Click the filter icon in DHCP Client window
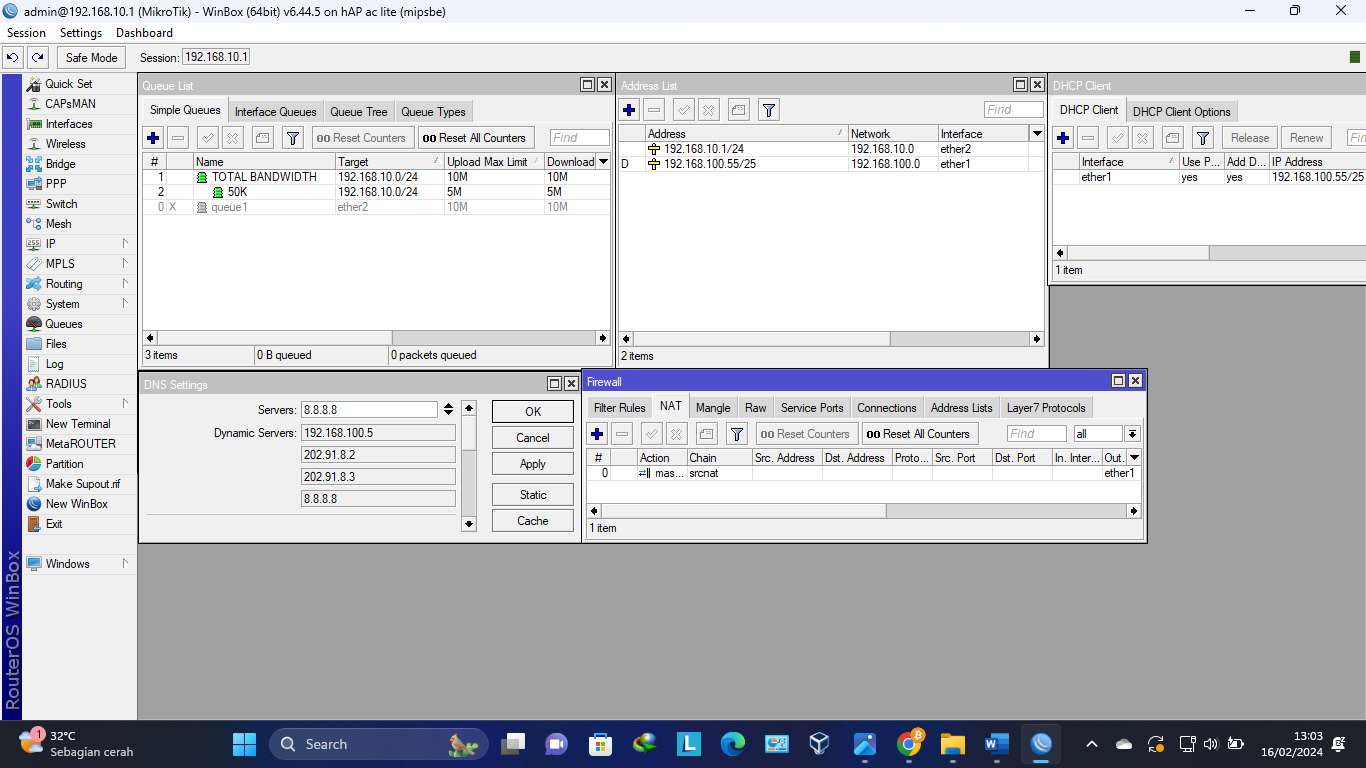This screenshot has width=1366, height=768. (1203, 138)
